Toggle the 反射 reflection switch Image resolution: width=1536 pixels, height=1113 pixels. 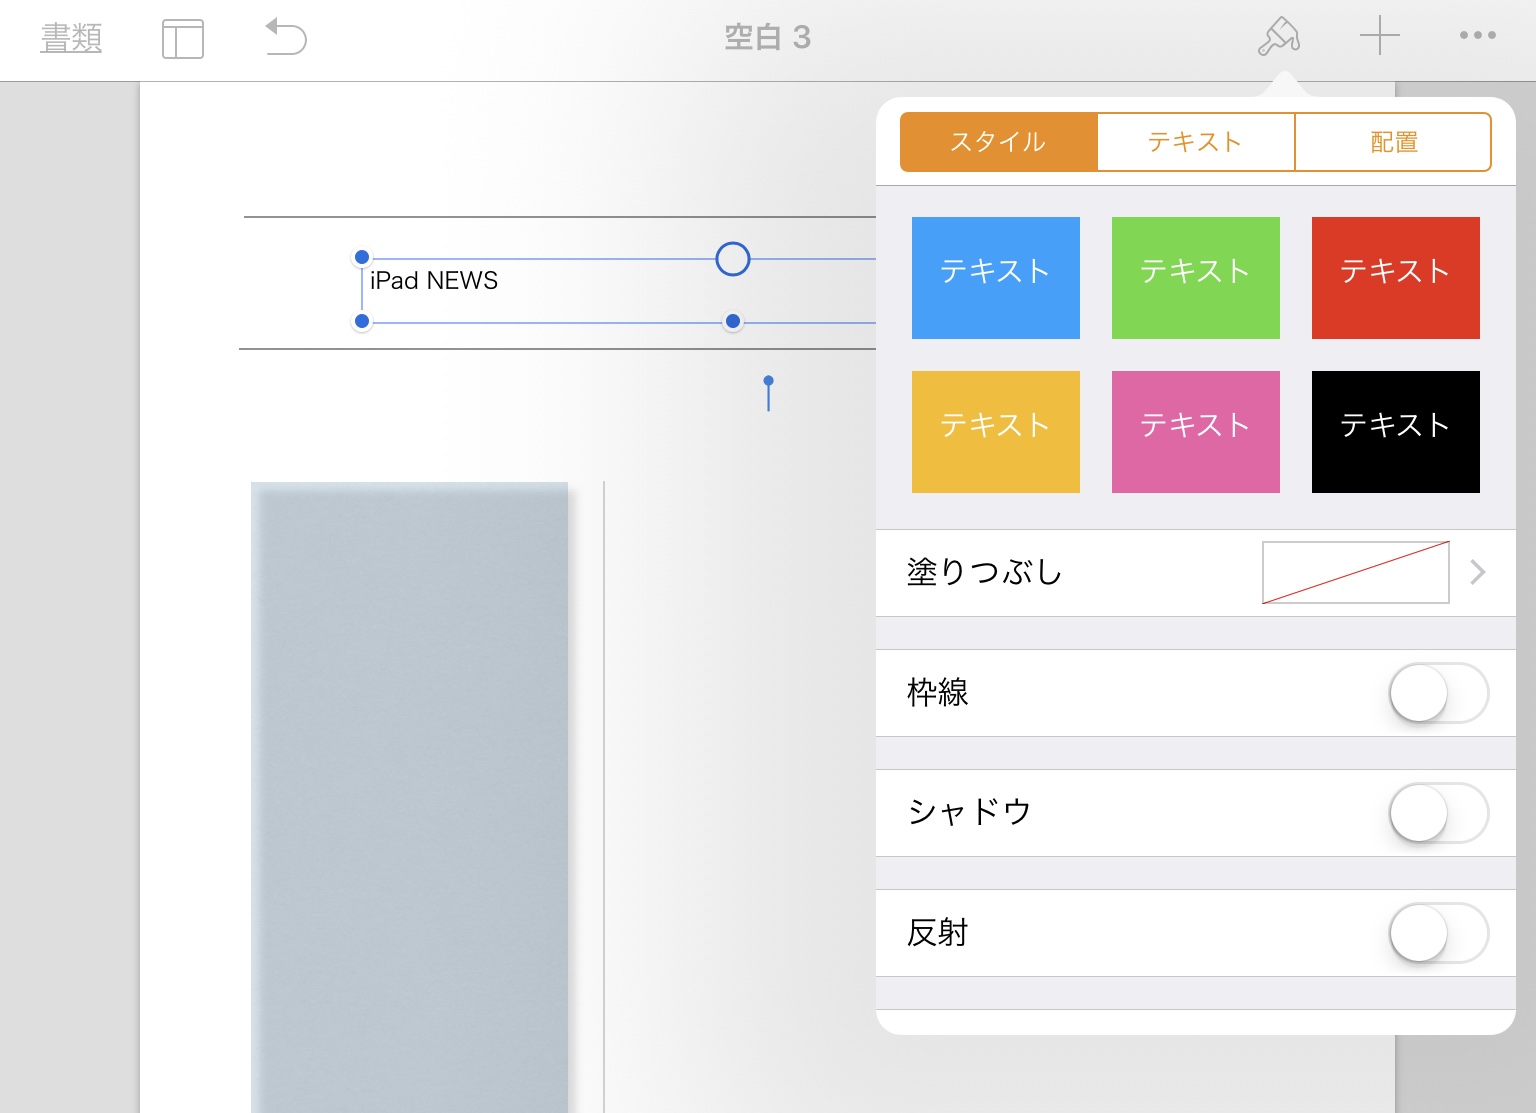coord(1439,933)
